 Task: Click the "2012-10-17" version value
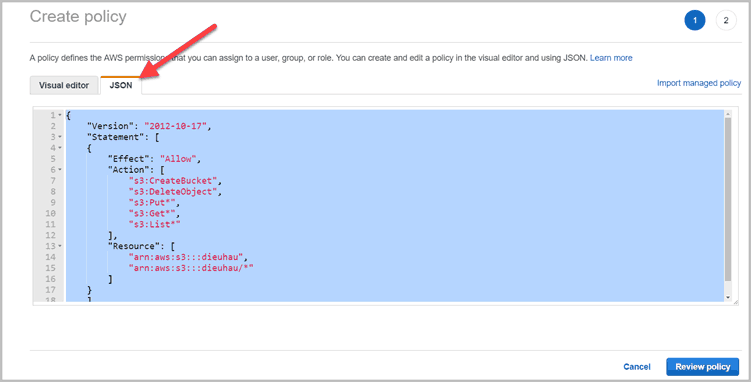coord(175,126)
